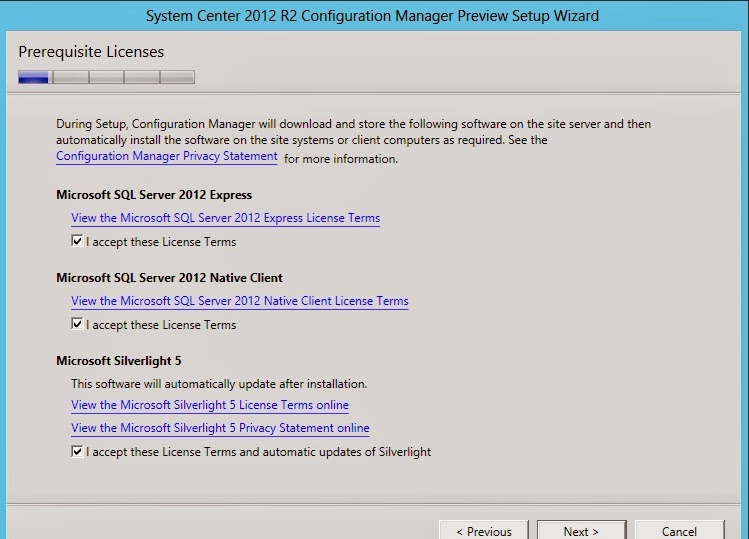Cancel the setup wizard

[x=679, y=531]
